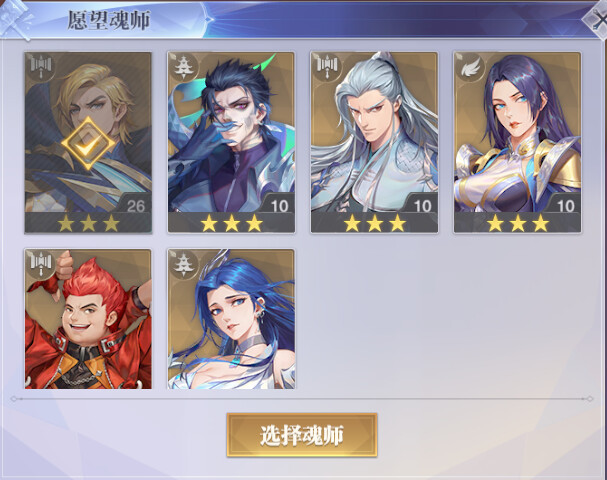Image resolution: width=607 pixels, height=480 pixels.
Task: Click the tower emblem on blue-haired woman card
Action: tap(184, 264)
